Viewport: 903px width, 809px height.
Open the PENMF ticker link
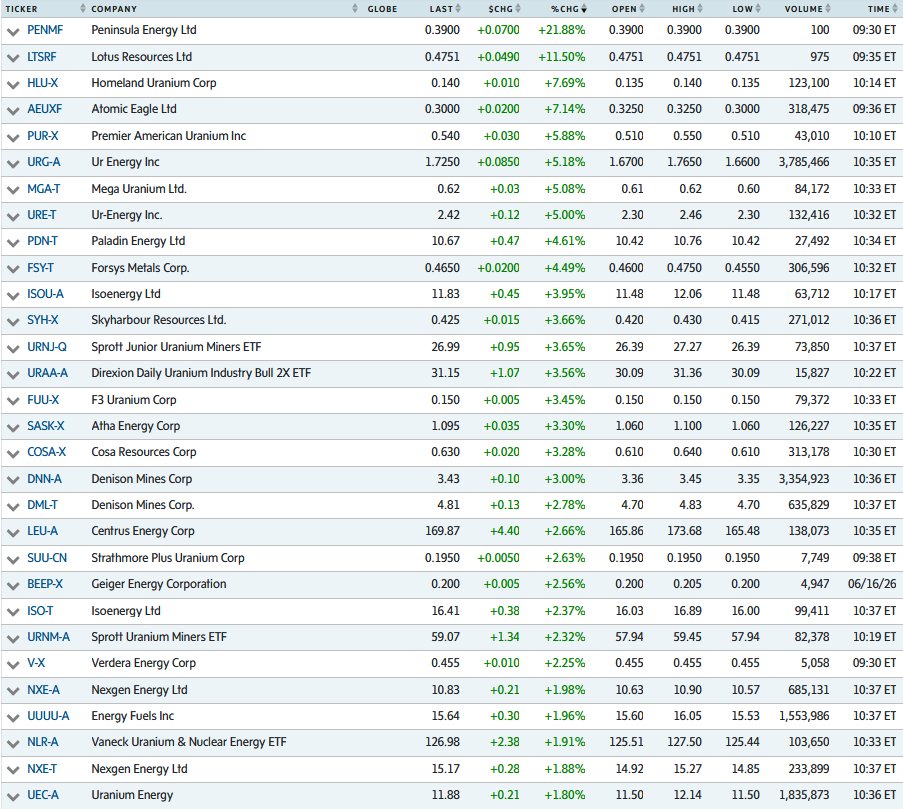tap(45, 30)
